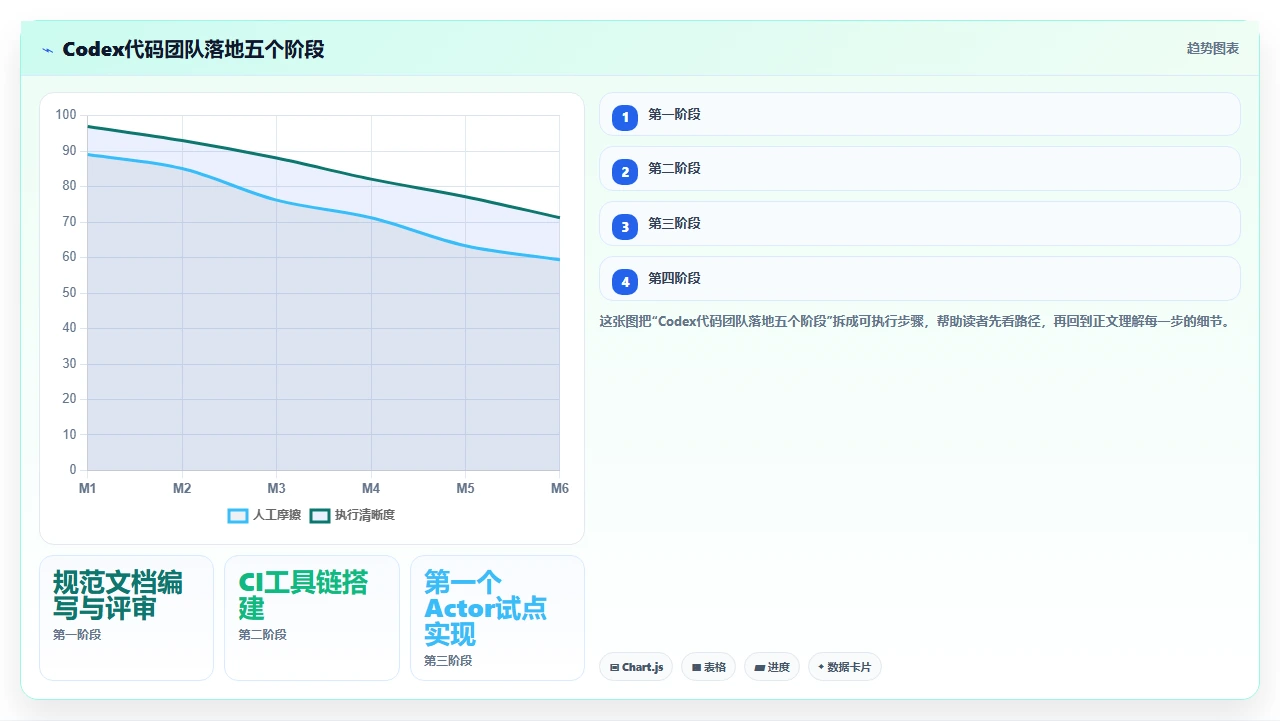Click the 50 value on y-axis

pos(69,292)
